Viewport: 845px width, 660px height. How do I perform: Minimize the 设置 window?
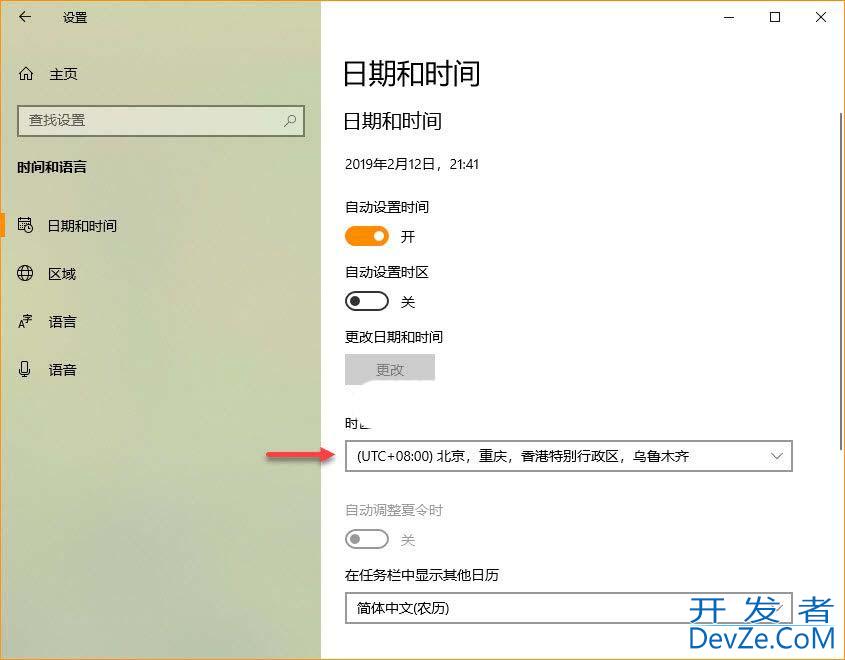click(729, 17)
